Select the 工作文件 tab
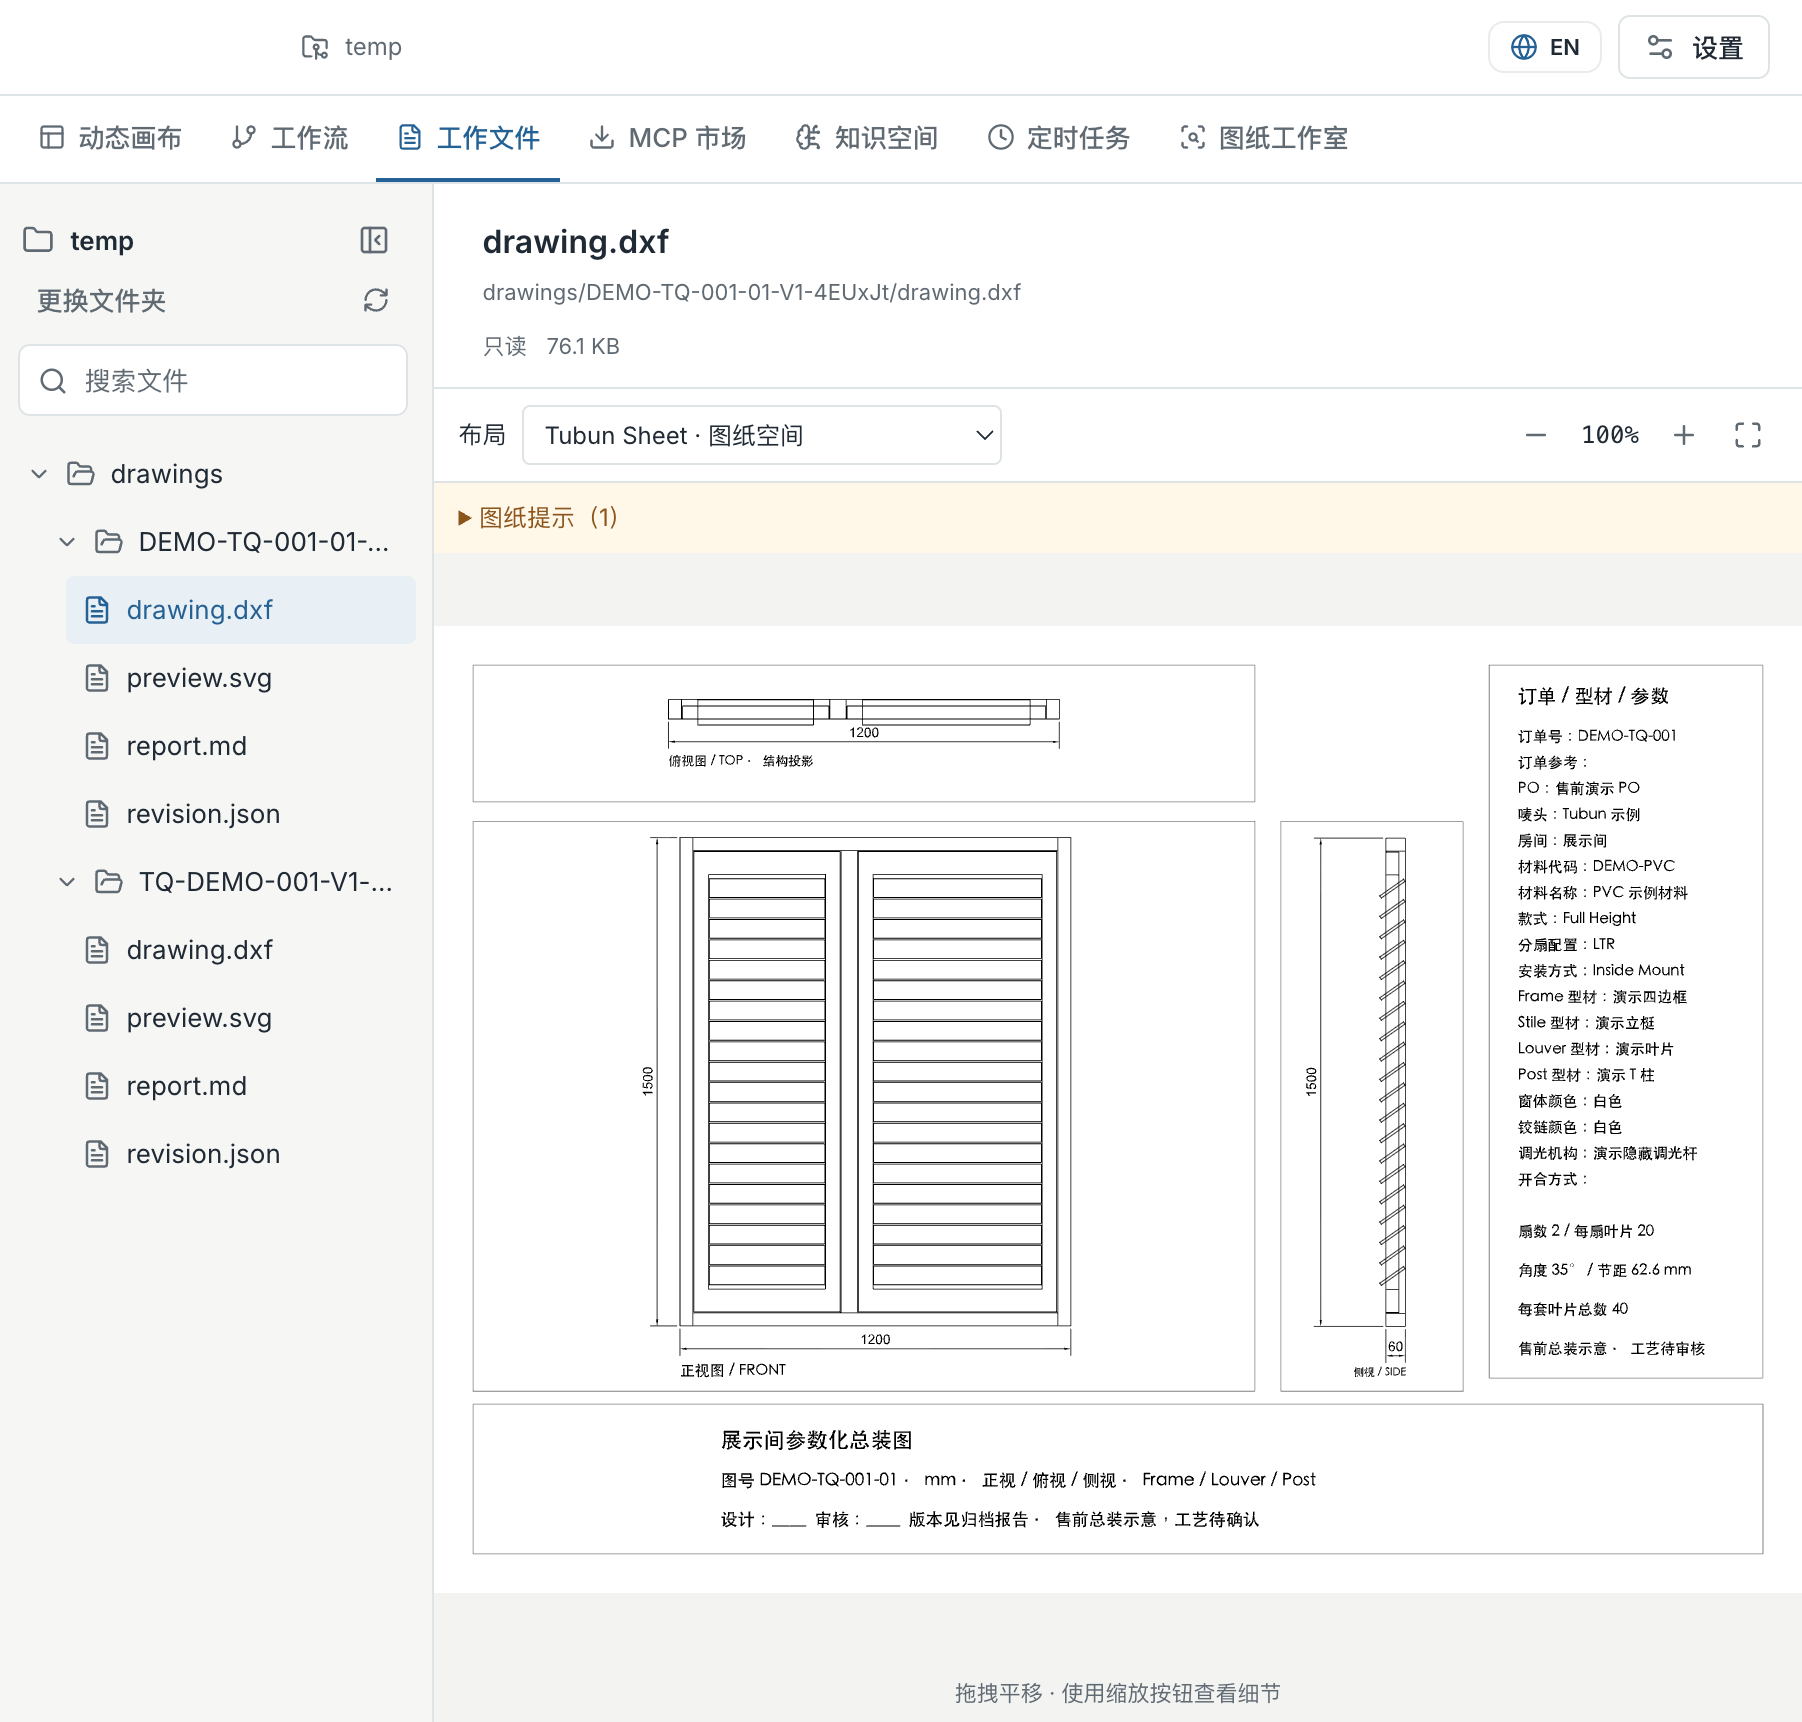Image resolution: width=1802 pixels, height=1722 pixels. 468,138
